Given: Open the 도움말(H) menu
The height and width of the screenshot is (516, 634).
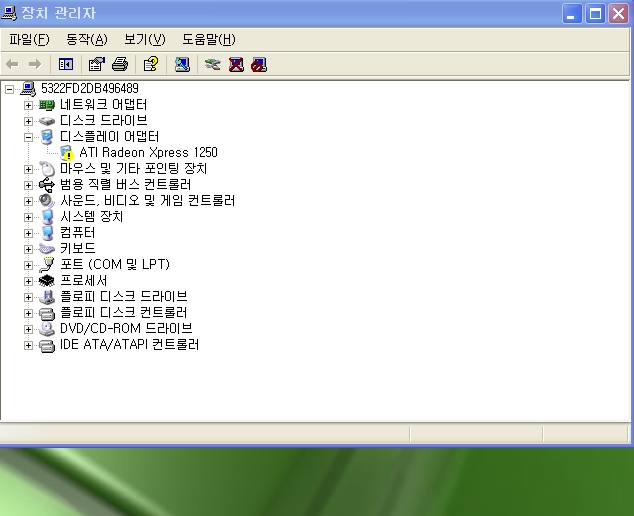Looking at the screenshot, I should coord(209,39).
